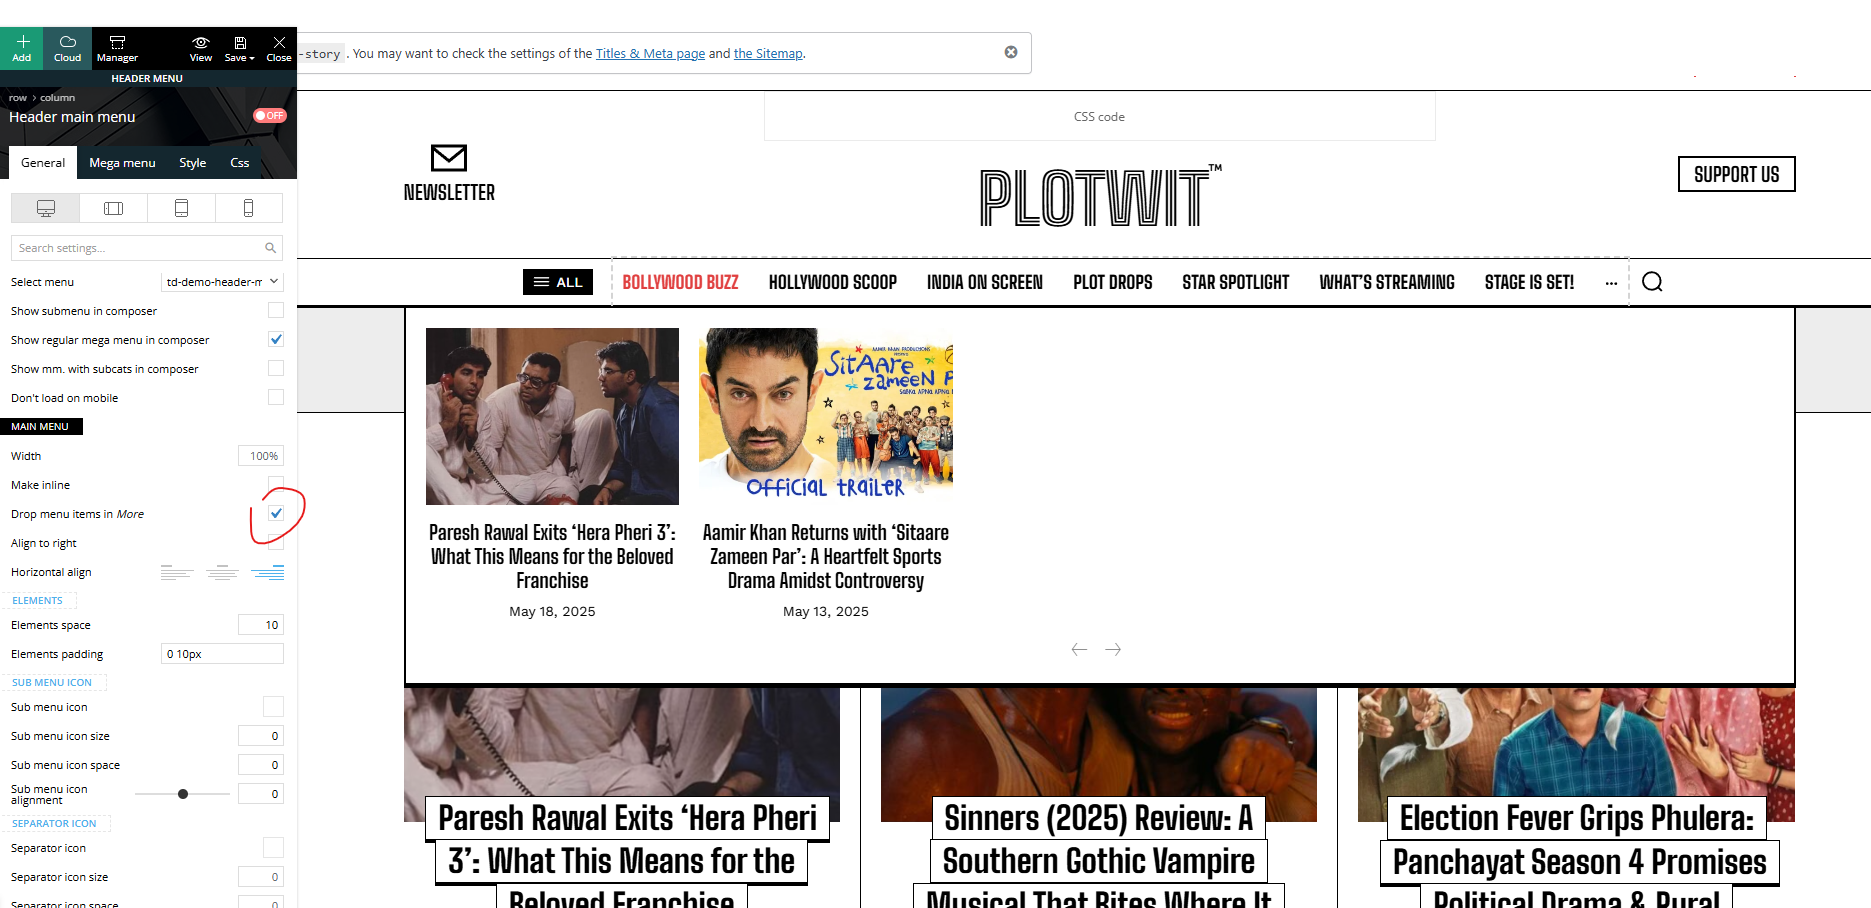Pick a Sub menu icon box

[273, 707]
